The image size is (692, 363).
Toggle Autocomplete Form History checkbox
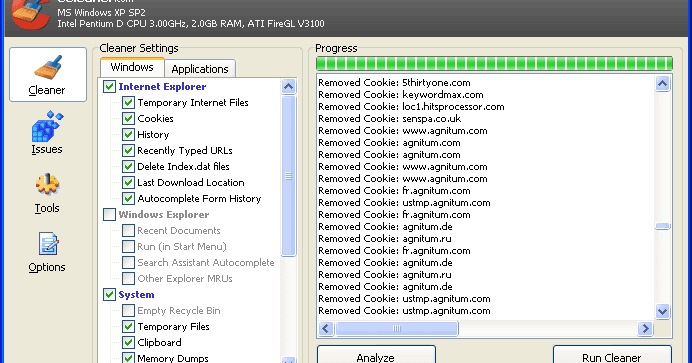[x=128, y=198]
